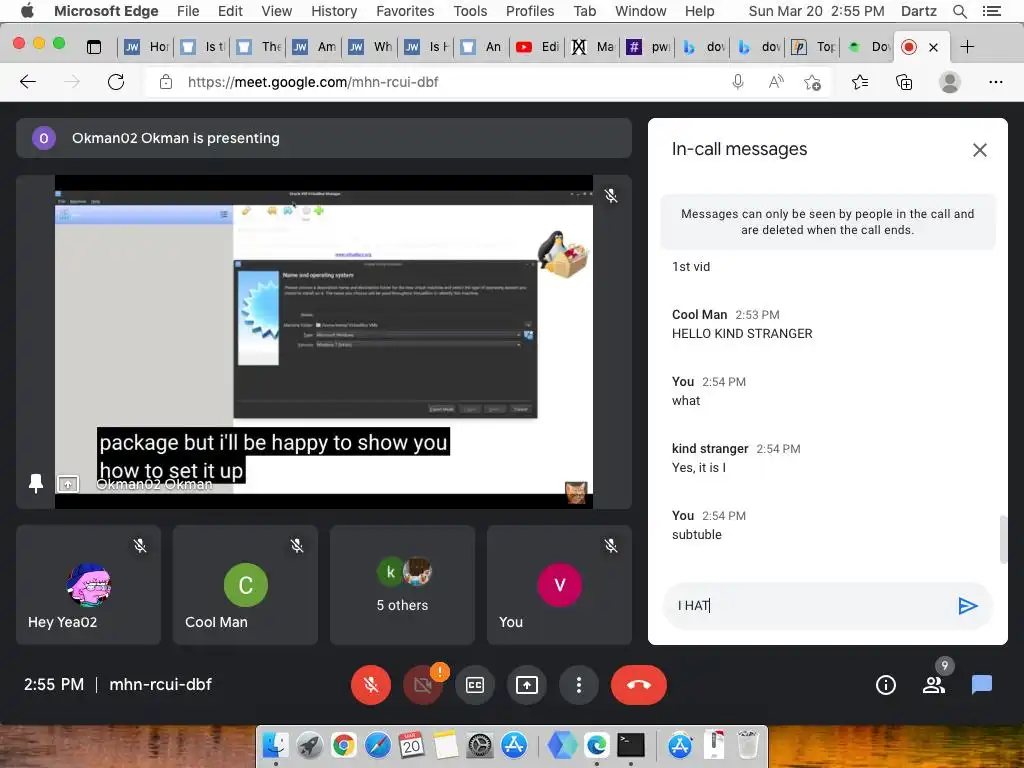This screenshot has width=1024, height=768.
Task: Open Trash in the Dock
Action: [748, 744]
